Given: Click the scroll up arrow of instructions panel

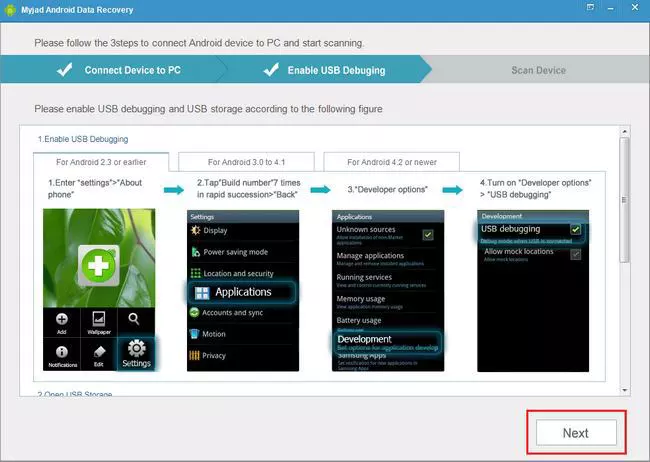Looking at the screenshot, I should click(624, 131).
